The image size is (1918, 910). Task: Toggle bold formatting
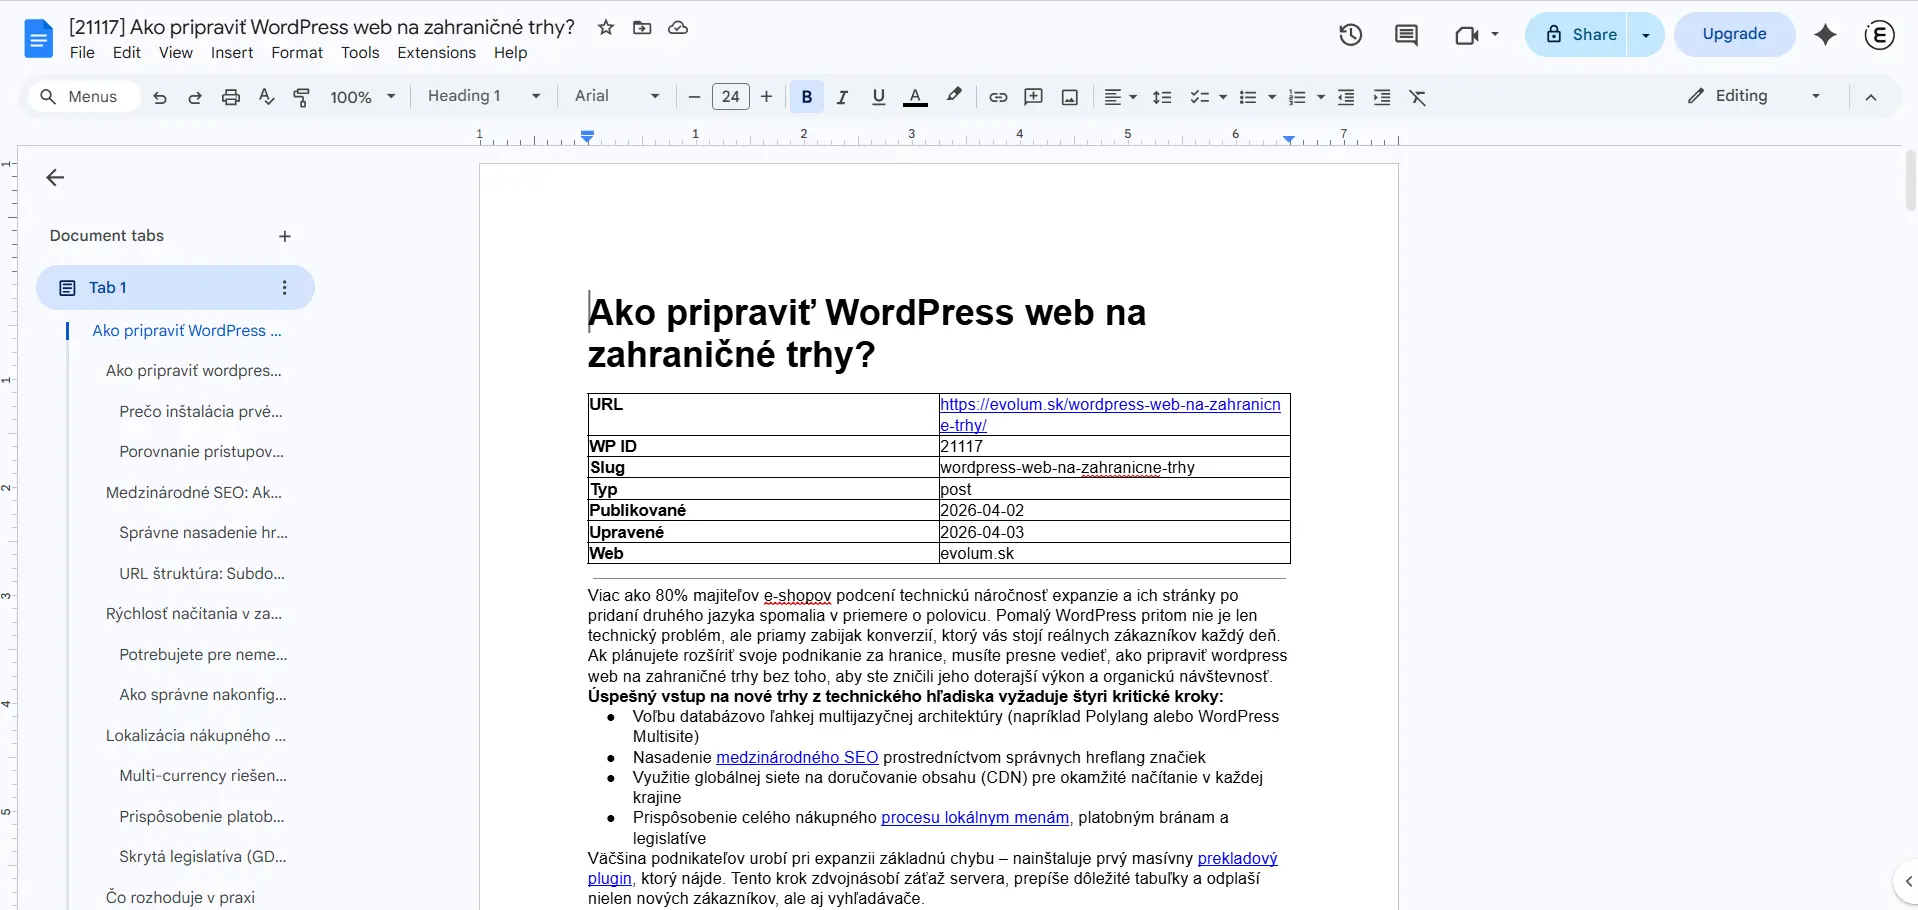(806, 97)
